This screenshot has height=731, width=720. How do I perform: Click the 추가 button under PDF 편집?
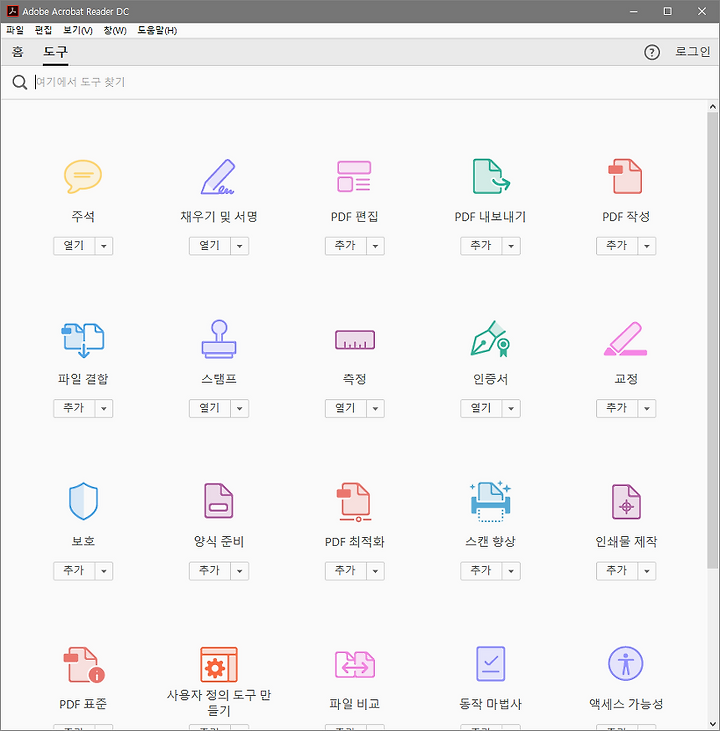coord(346,246)
